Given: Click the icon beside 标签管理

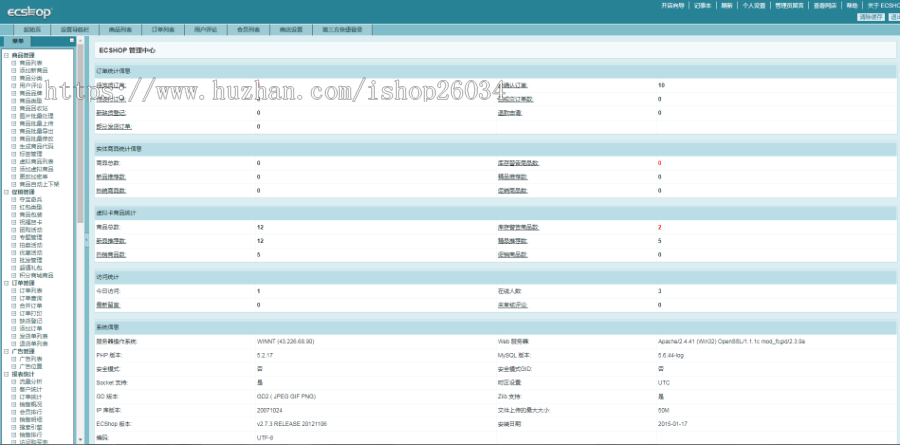Looking at the screenshot, I should [14, 154].
